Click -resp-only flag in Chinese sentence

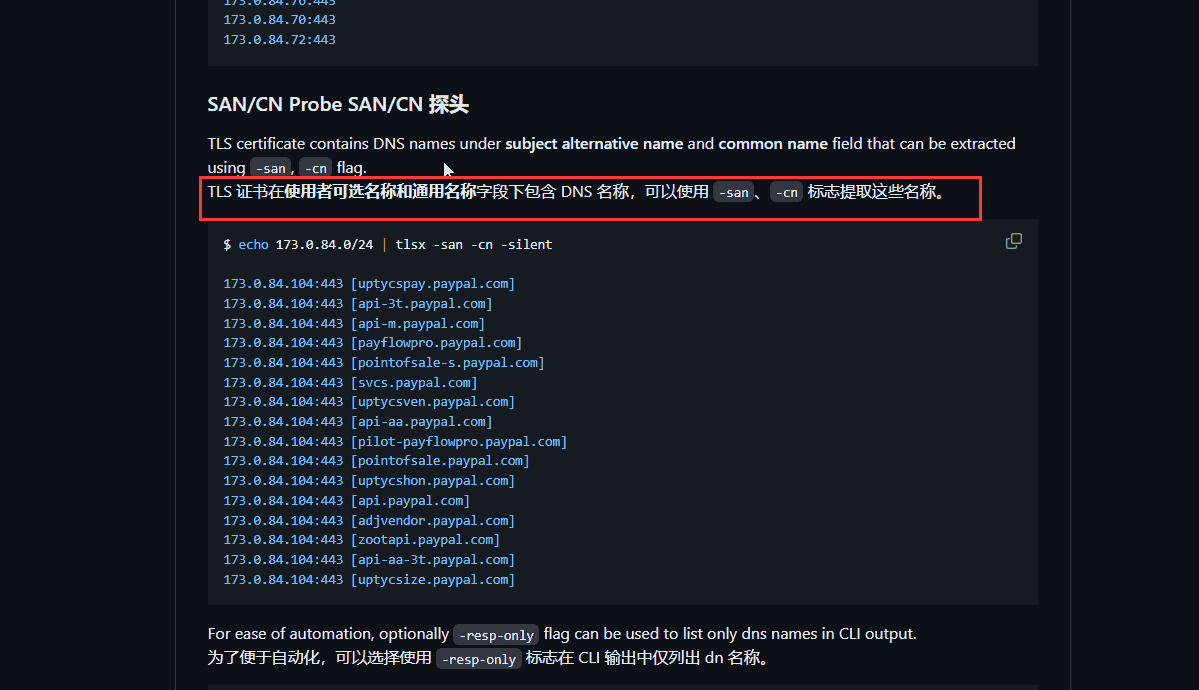(479, 659)
